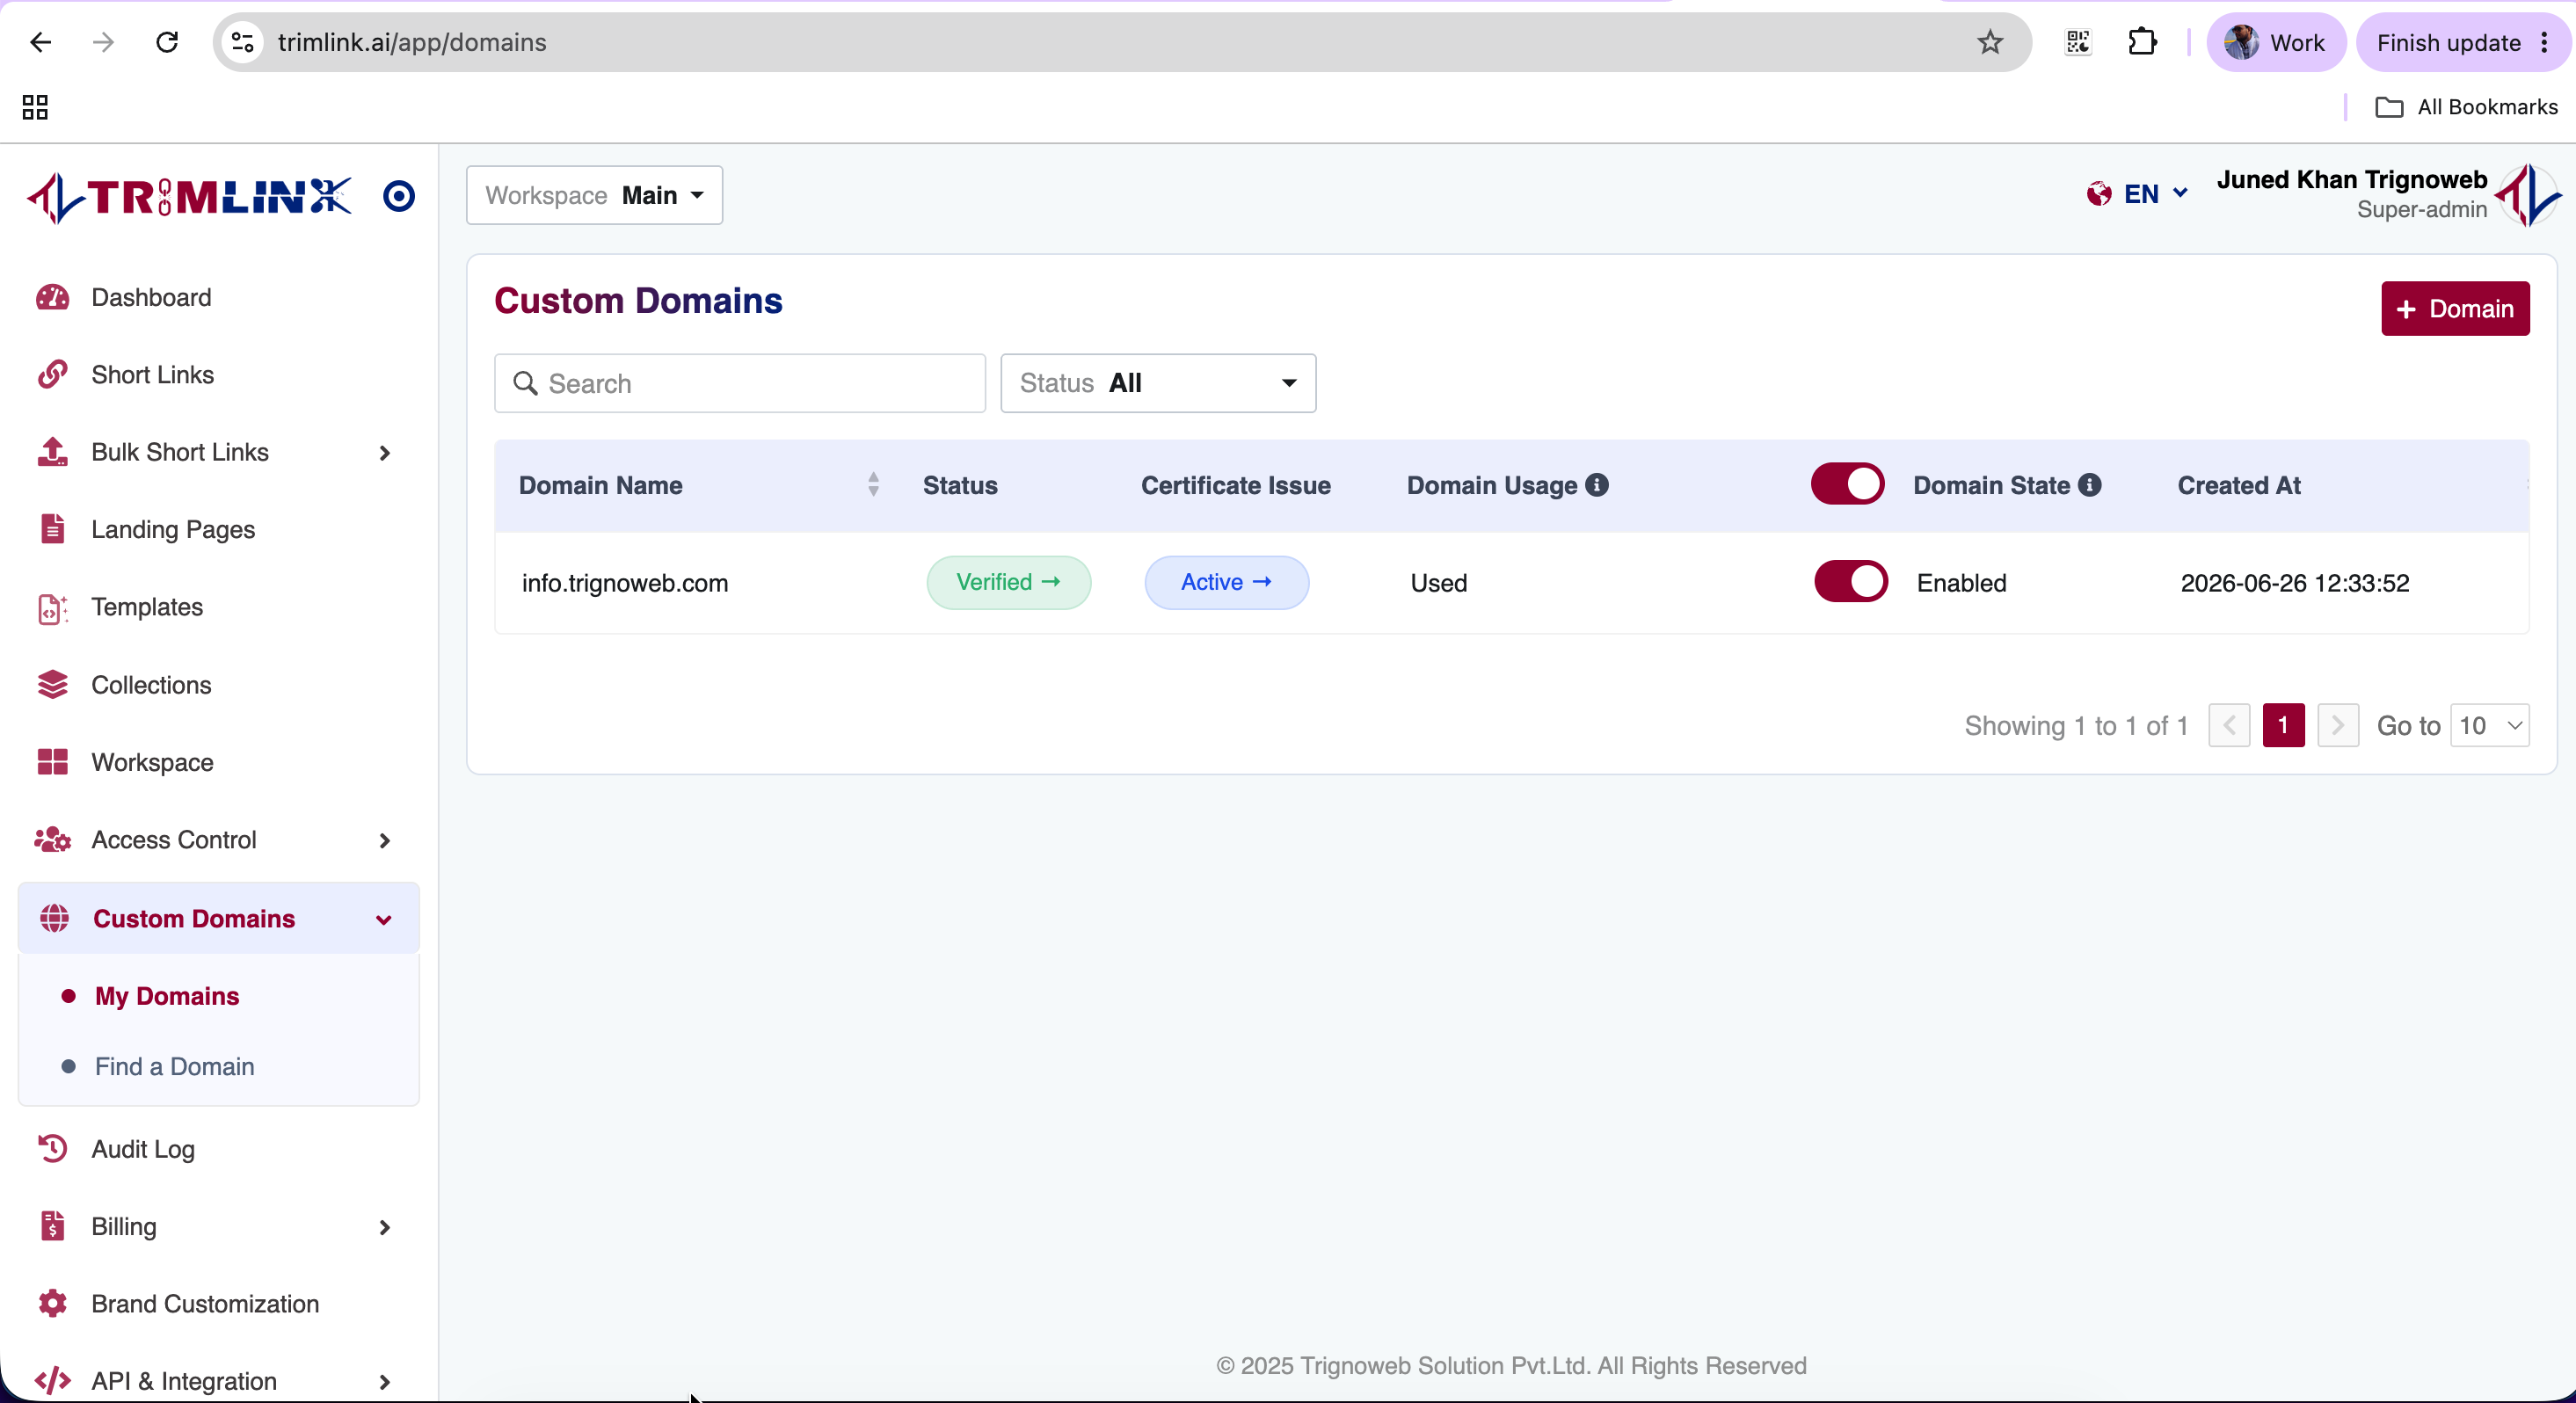
Task: Click the Created At column header
Action: coord(2239,485)
